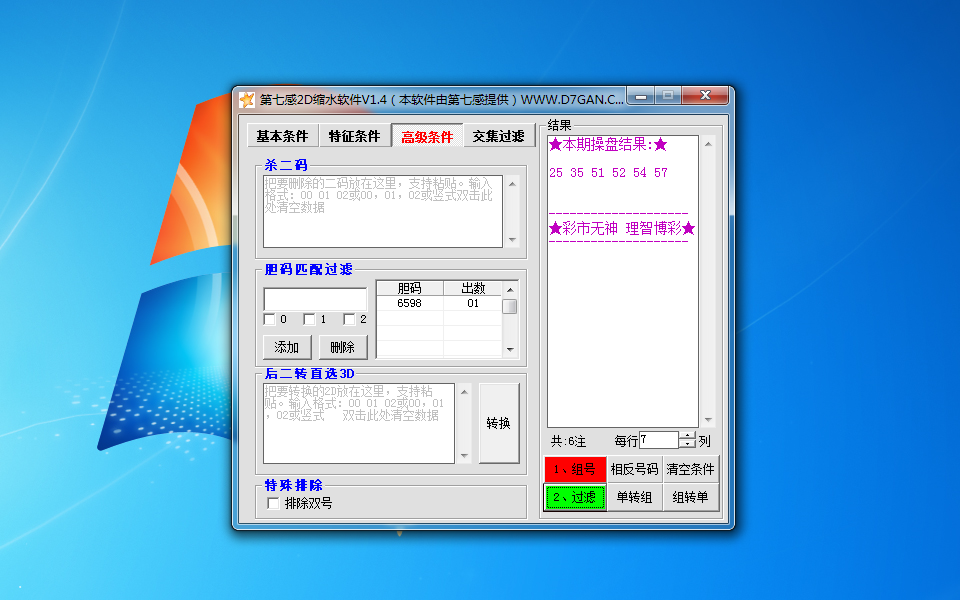Click the green 2、过滤 button
The height and width of the screenshot is (600, 960).
coord(574,497)
